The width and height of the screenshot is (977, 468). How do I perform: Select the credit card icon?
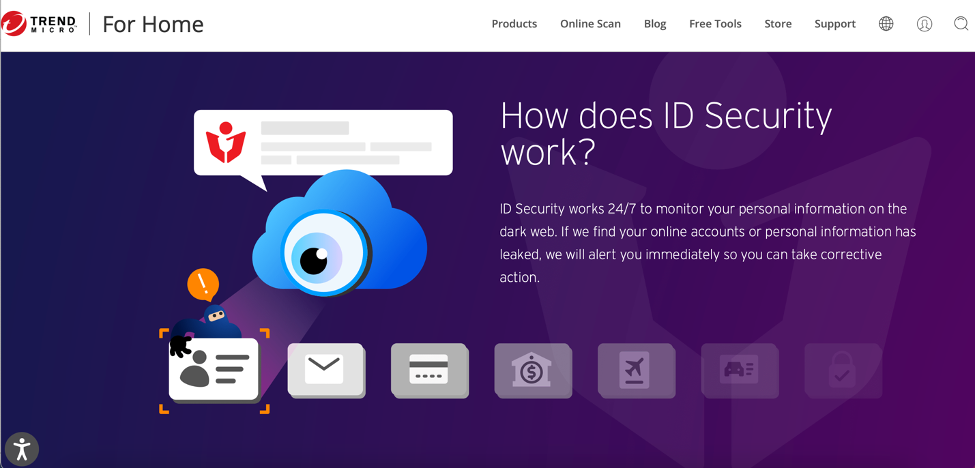pos(429,370)
